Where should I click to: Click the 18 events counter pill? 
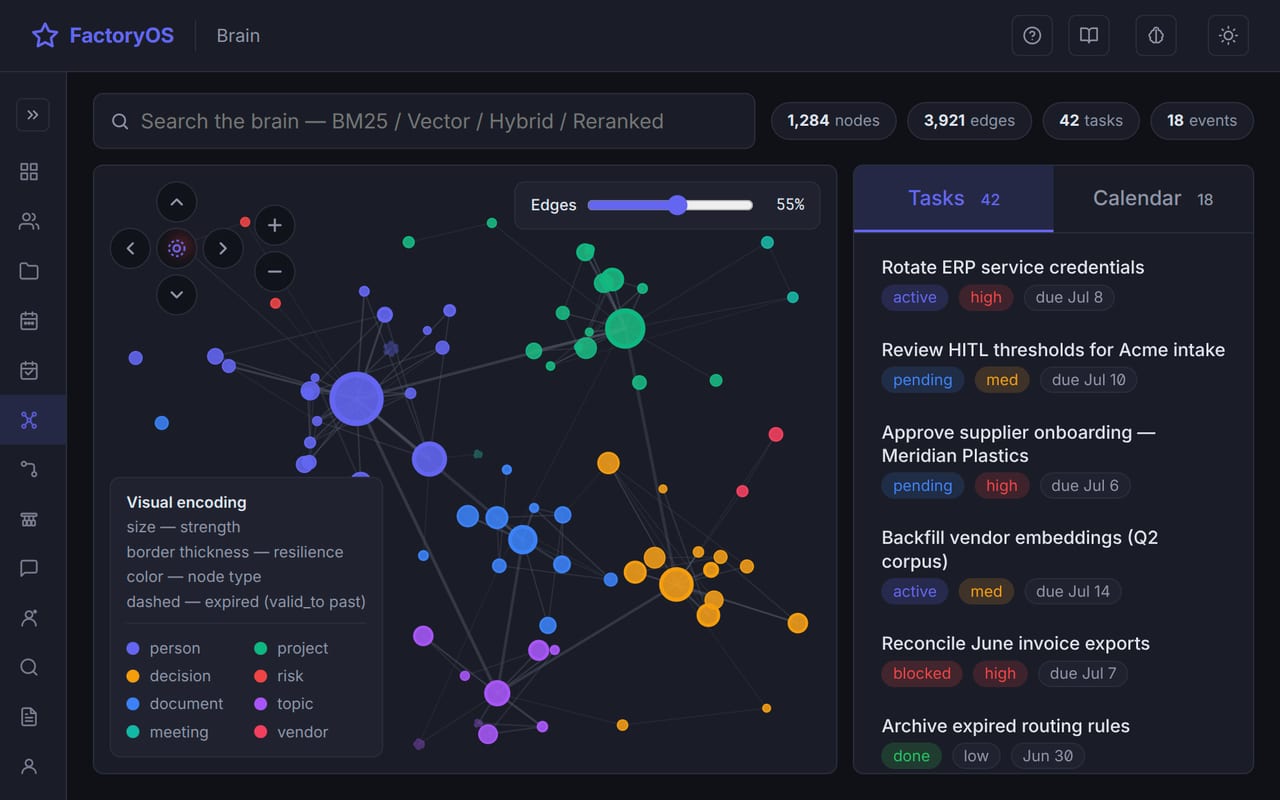coord(1202,121)
